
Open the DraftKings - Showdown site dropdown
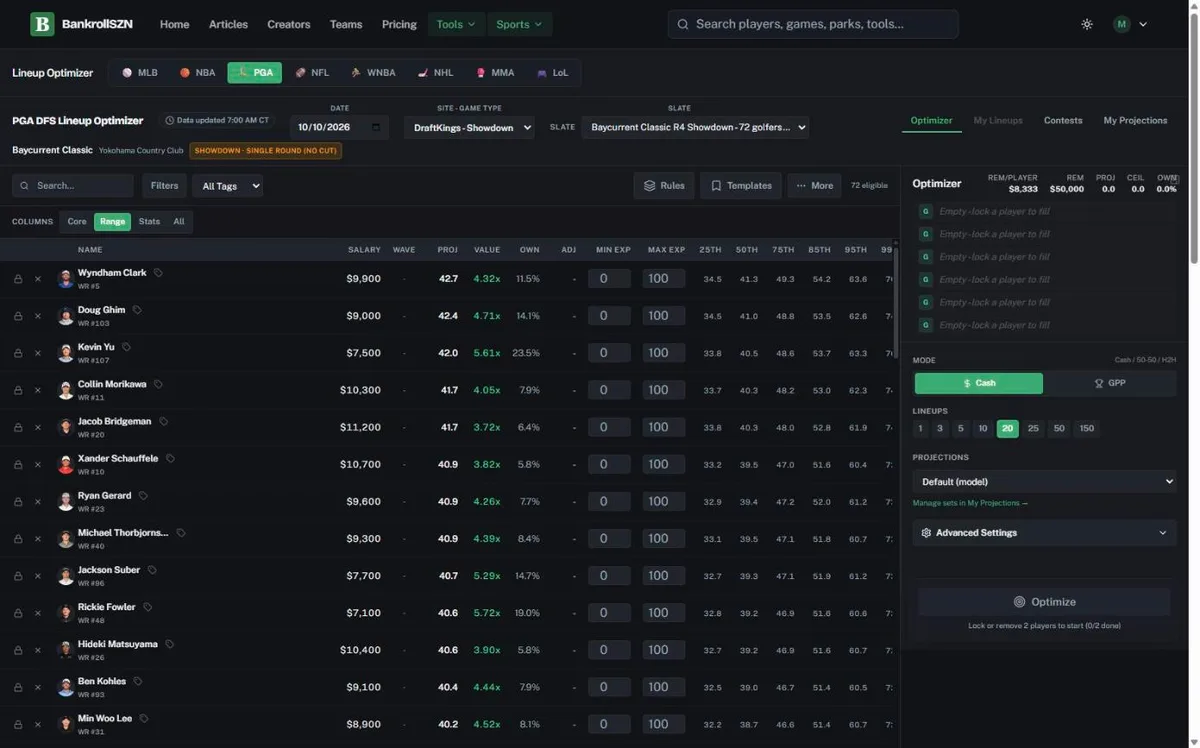click(x=469, y=127)
